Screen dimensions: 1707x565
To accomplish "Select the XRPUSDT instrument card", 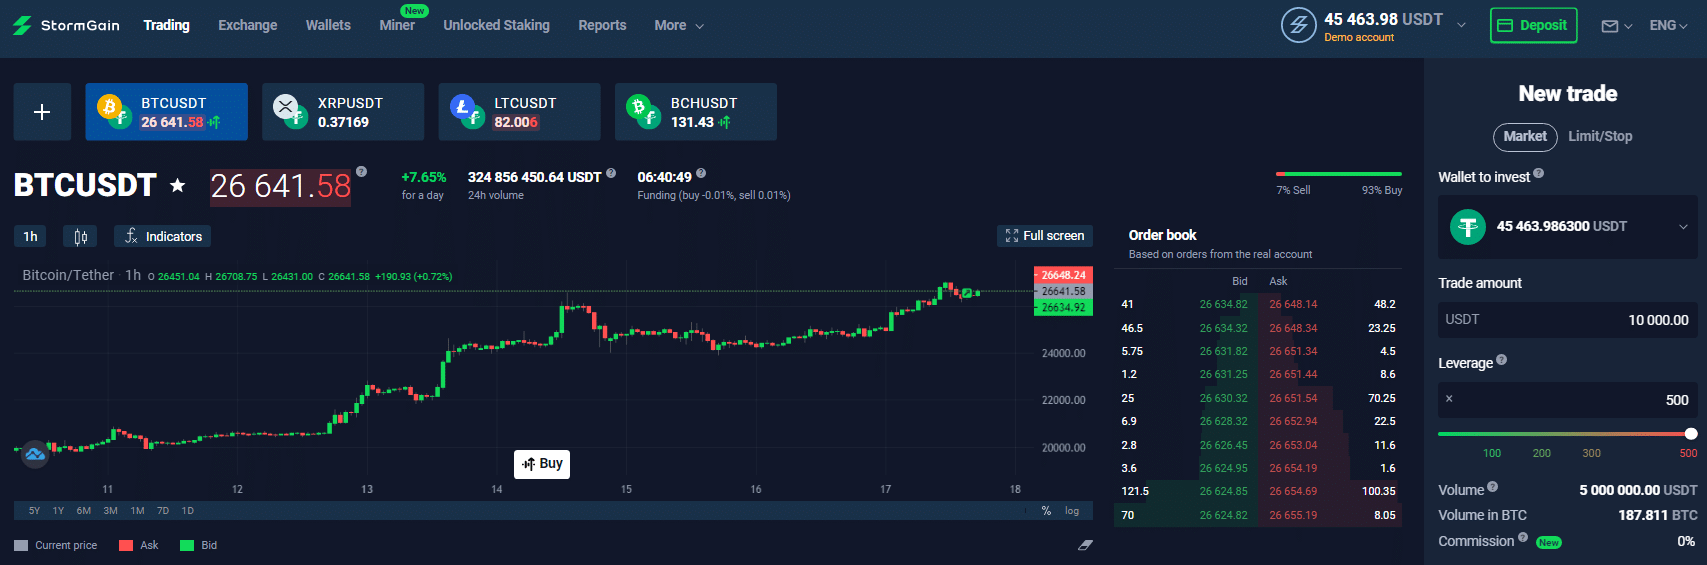I will pos(343,112).
